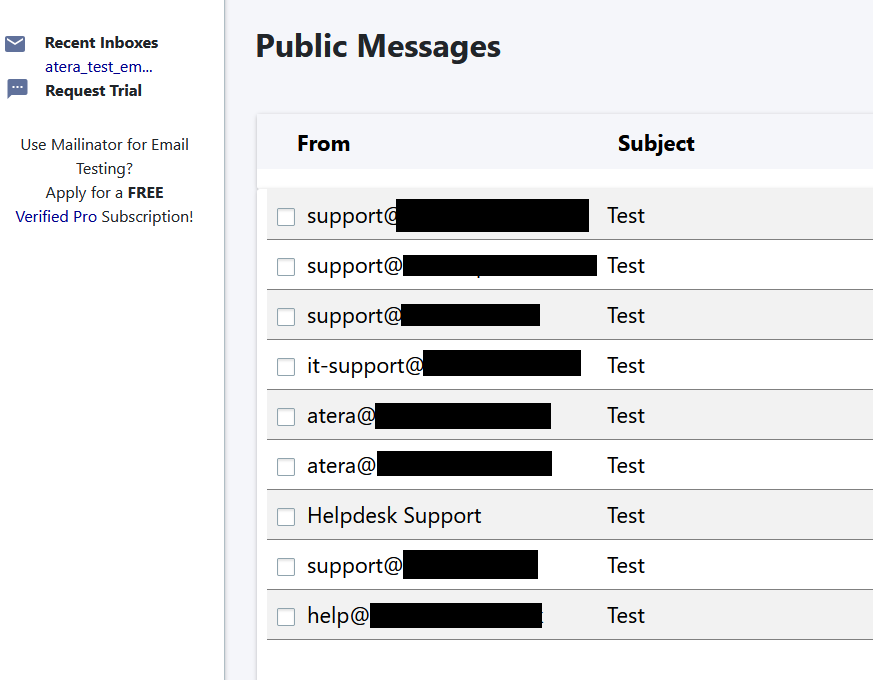Viewport: 873px width, 680px height.
Task: Click the chat bubble icon beside Request Trial
Action: point(17,89)
